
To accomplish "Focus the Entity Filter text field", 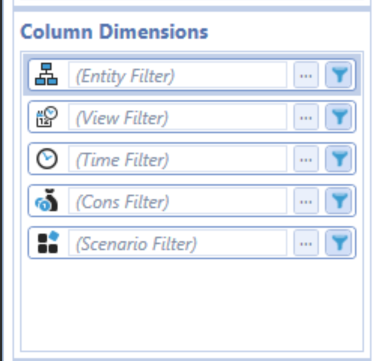I will (178, 75).
